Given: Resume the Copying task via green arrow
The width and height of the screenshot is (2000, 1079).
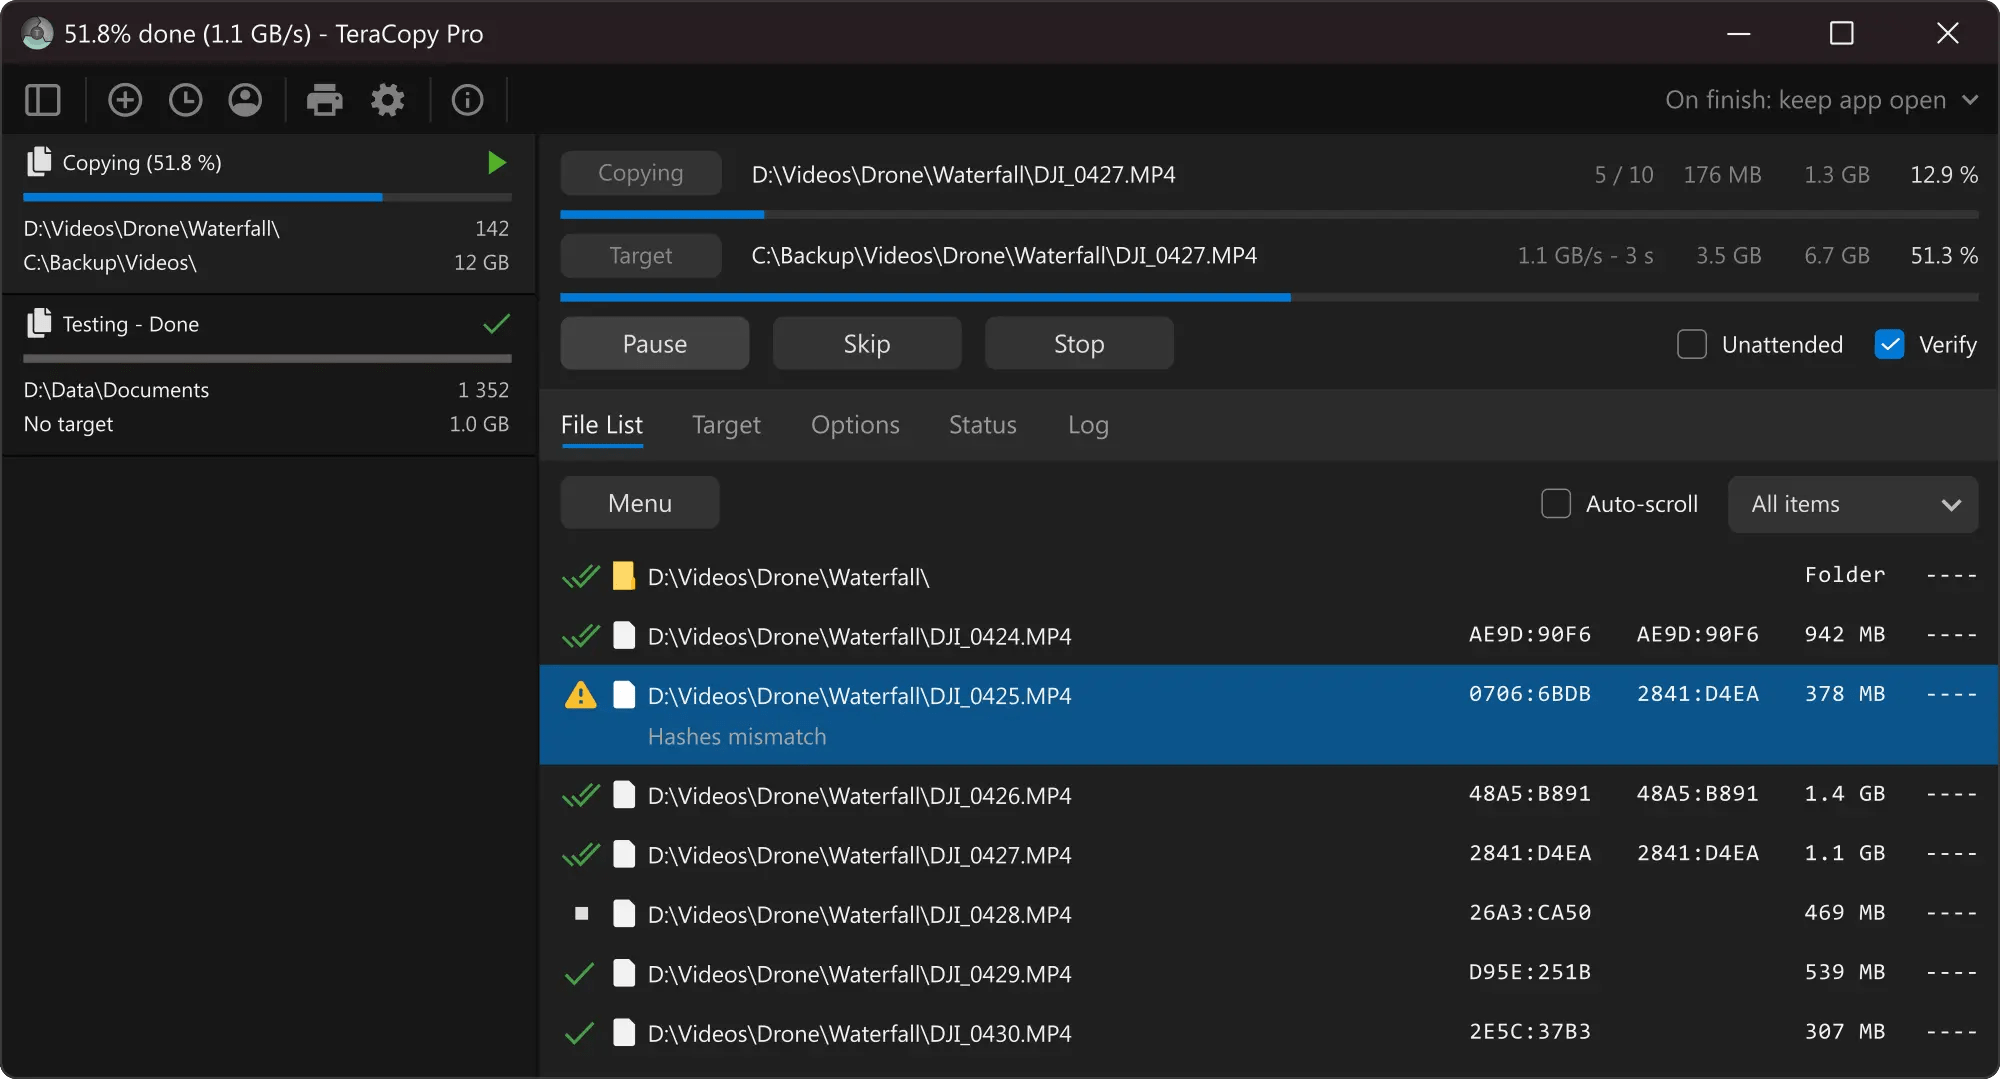Looking at the screenshot, I should tap(496, 162).
